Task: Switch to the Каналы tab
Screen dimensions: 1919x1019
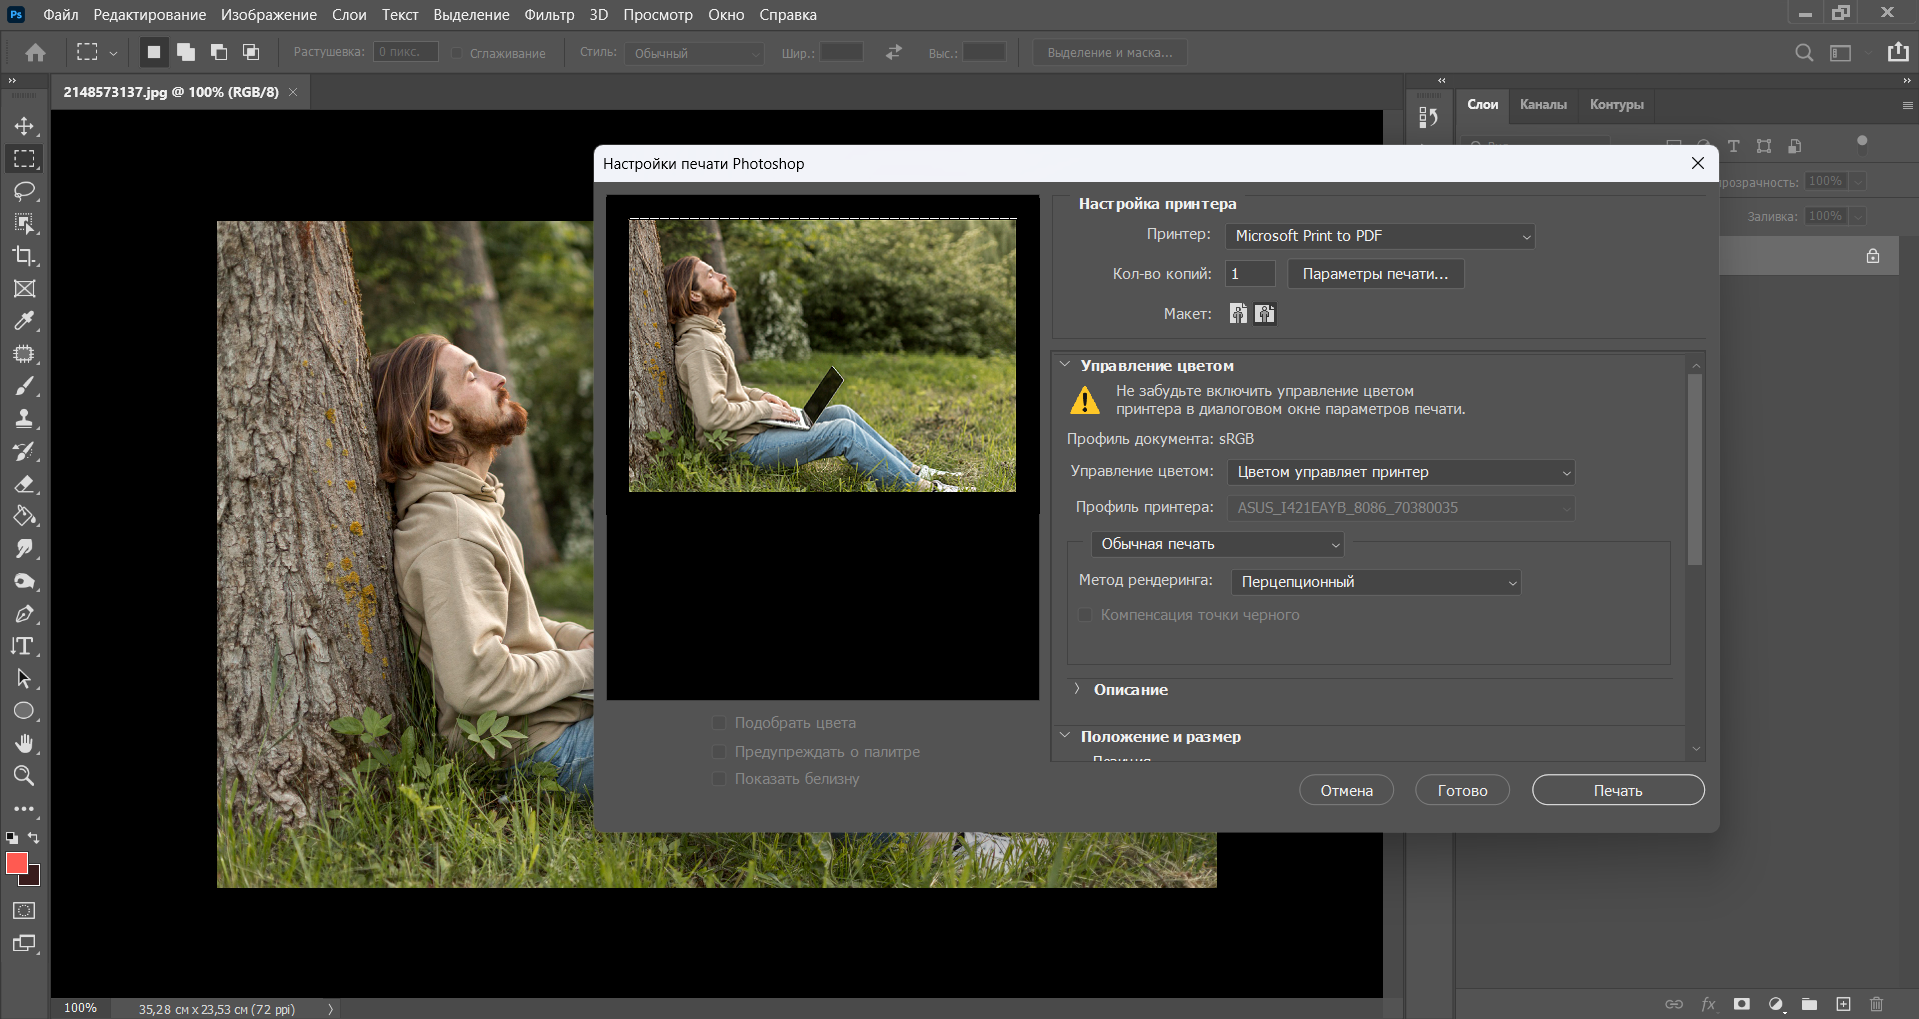Action: pos(1543,105)
